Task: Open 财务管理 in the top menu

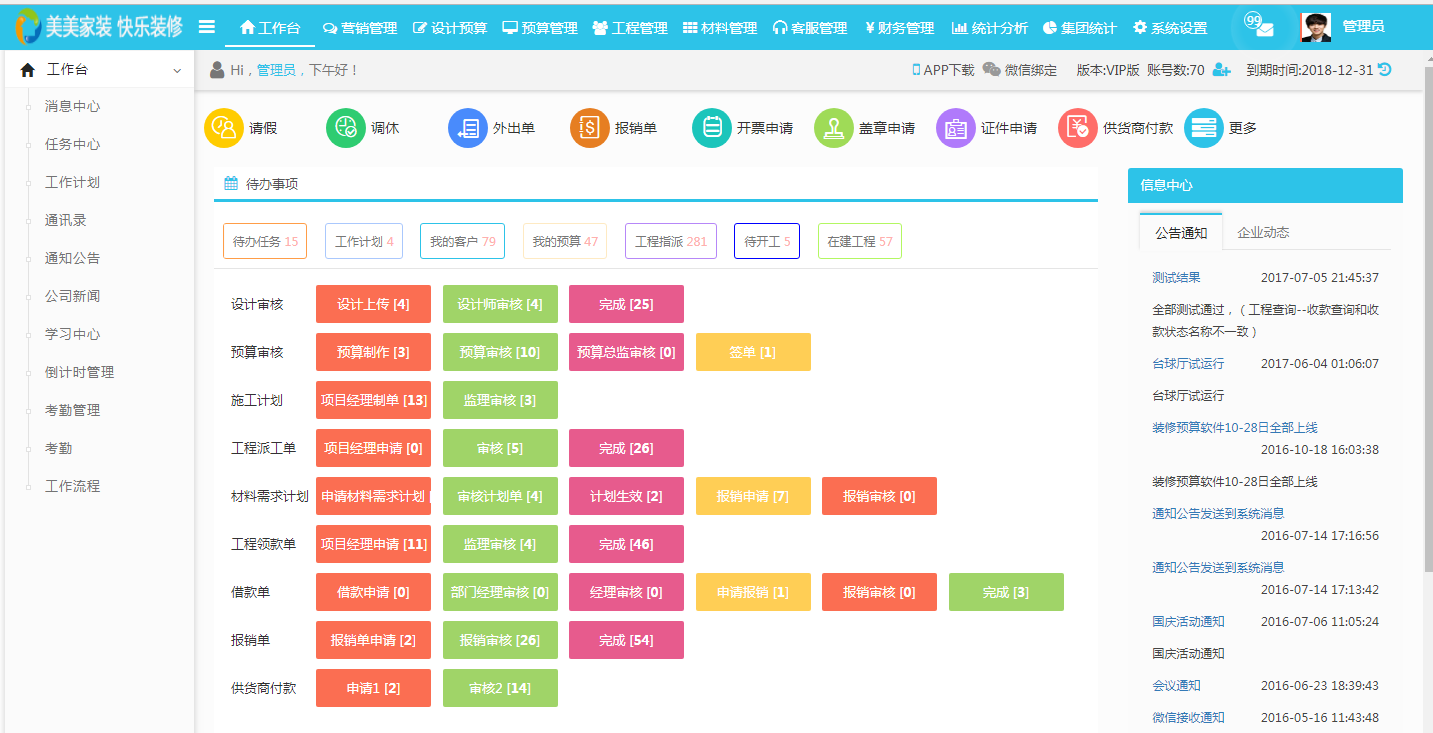Action: (x=899, y=28)
